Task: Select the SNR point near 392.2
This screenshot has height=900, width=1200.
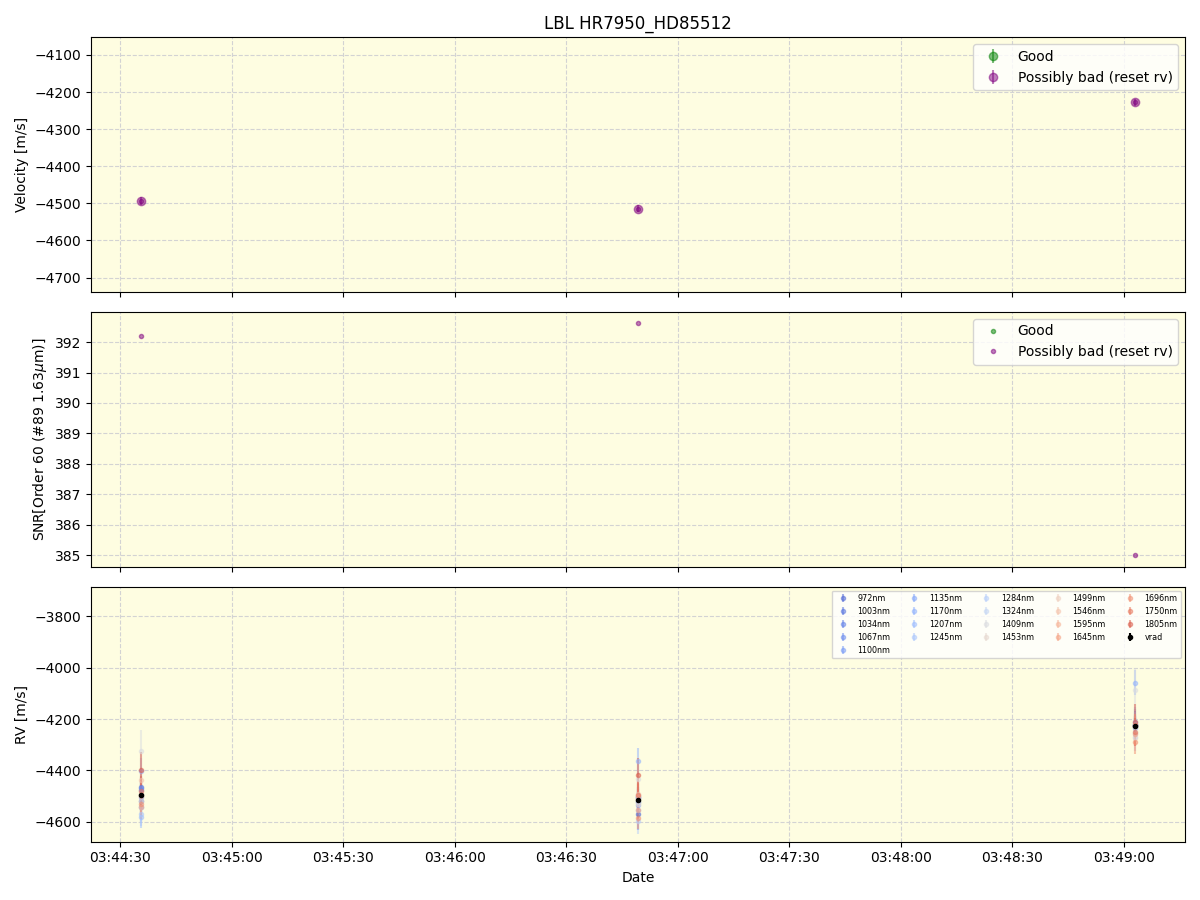Action: click(141, 336)
